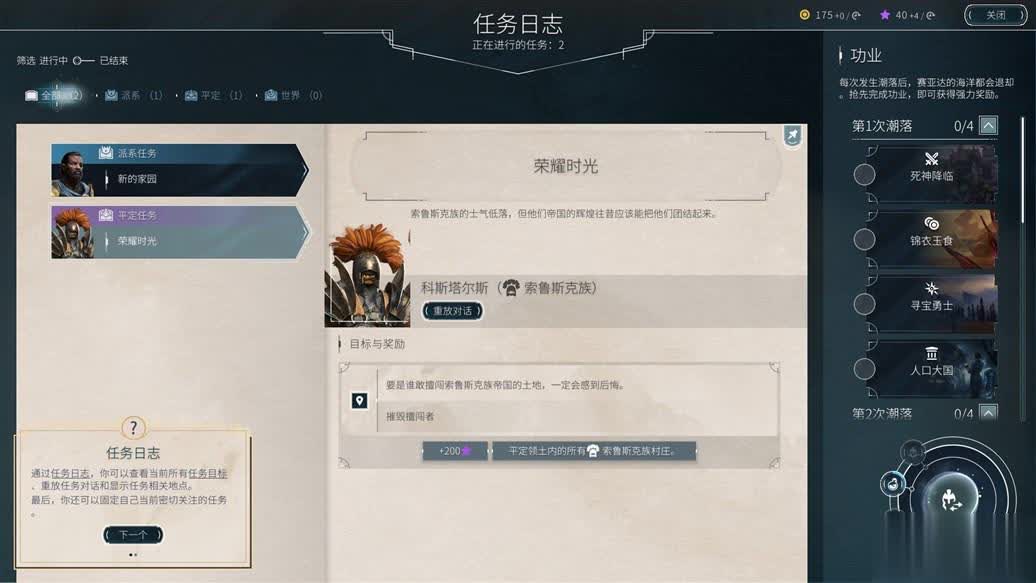The image size is (1036, 583).
Task: Collapse the 第2次潮落 section
Action: [x=988, y=412]
